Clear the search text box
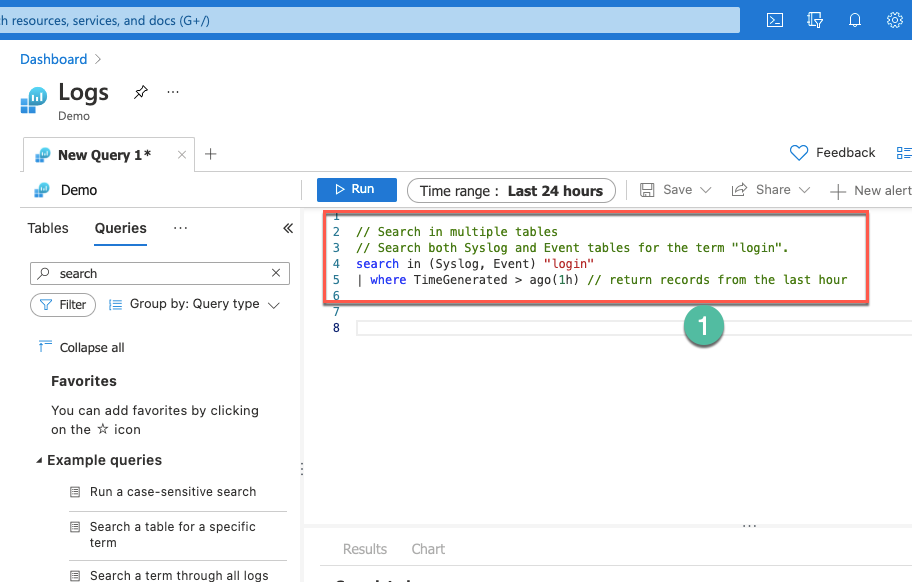The width and height of the screenshot is (912, 582). [x=276, y=273]
